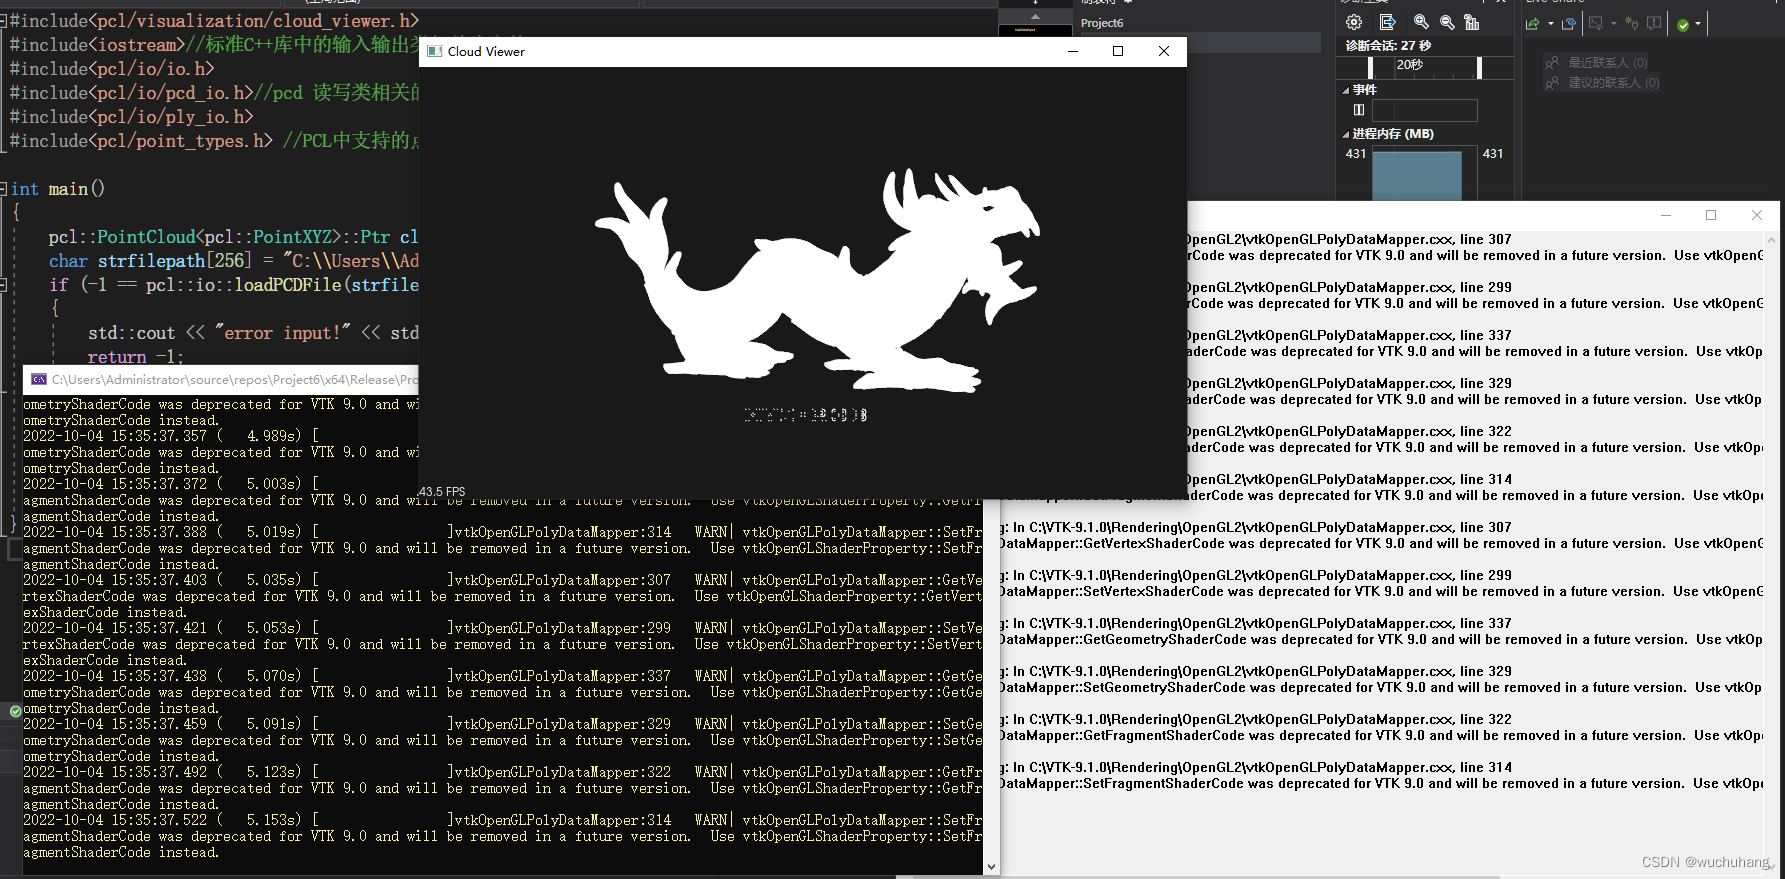This screenshot has width=1785, height=879.
Task: Minimize the white log window
Action: coord(1666,215)
